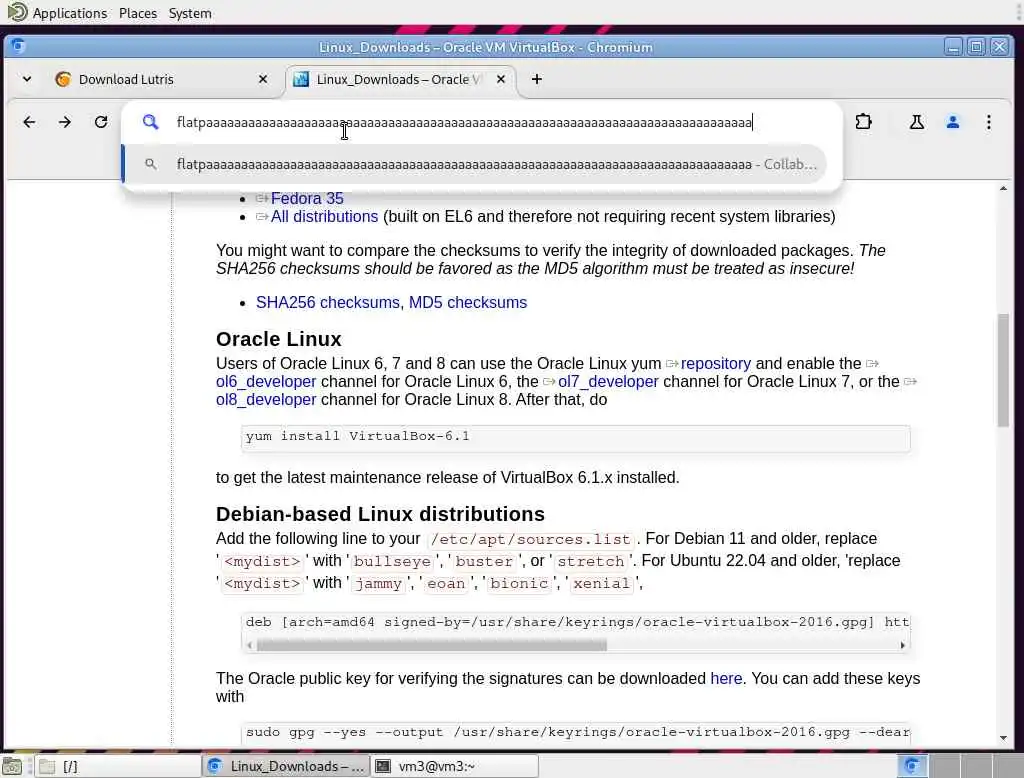The height and width of the screenshot is (778, 1024).
Task: Click the 'xenial' code word
Action: 601,584
